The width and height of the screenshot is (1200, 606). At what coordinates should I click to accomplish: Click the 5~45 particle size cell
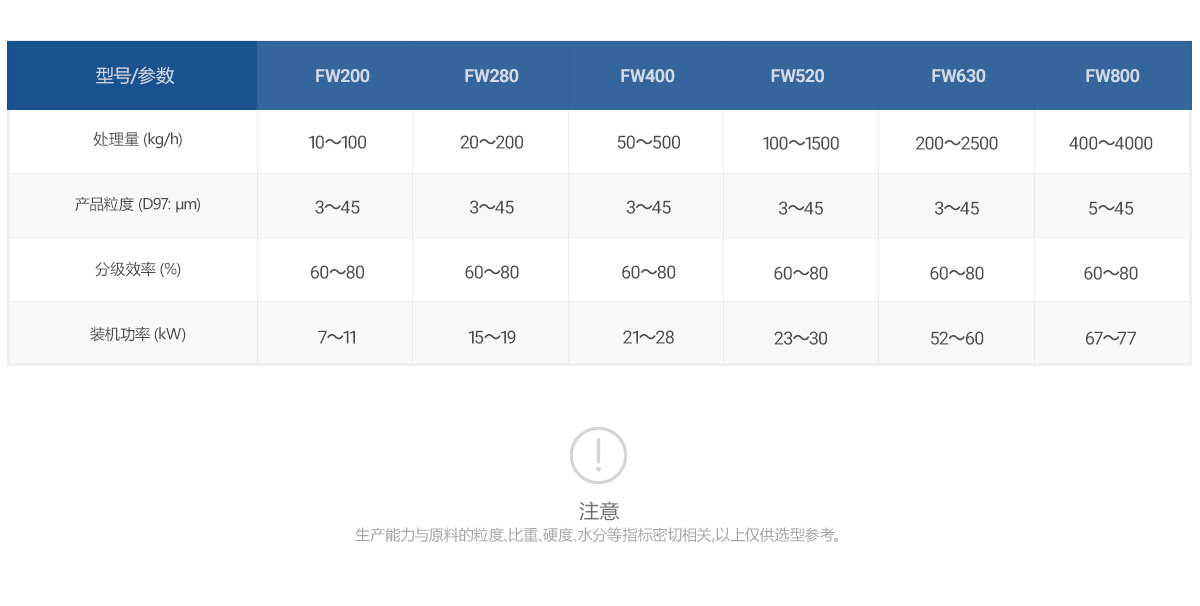1111,208
